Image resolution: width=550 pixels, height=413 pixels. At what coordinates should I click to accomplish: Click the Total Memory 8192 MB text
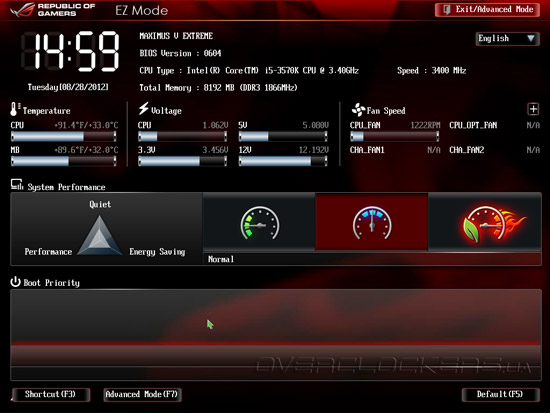coord(218,88)
